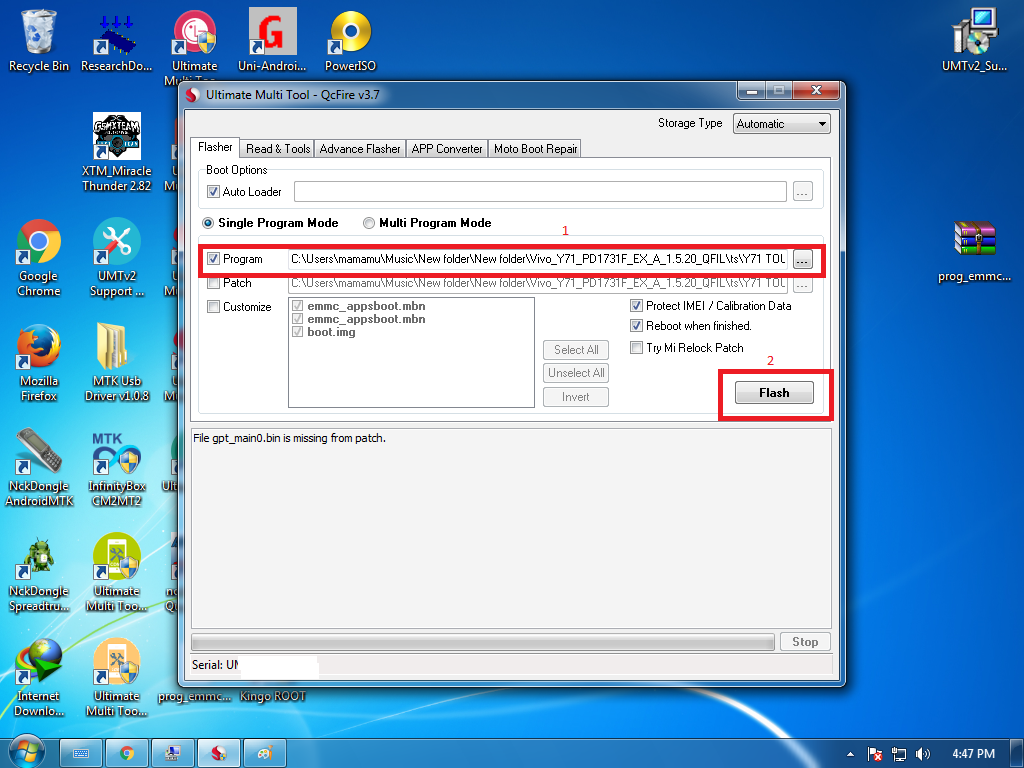
Task: Toggle Reboot when finished checkbox
Action: 636,325
